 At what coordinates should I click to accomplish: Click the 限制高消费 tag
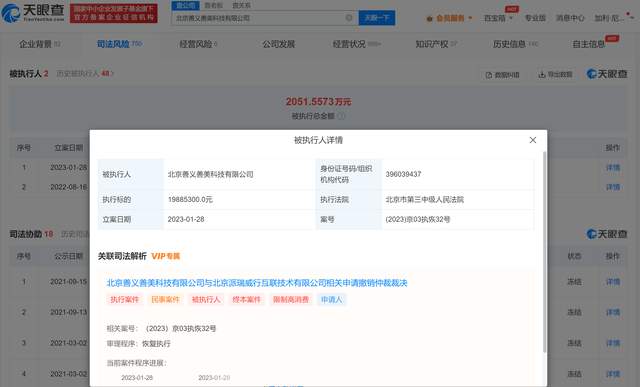291,300
